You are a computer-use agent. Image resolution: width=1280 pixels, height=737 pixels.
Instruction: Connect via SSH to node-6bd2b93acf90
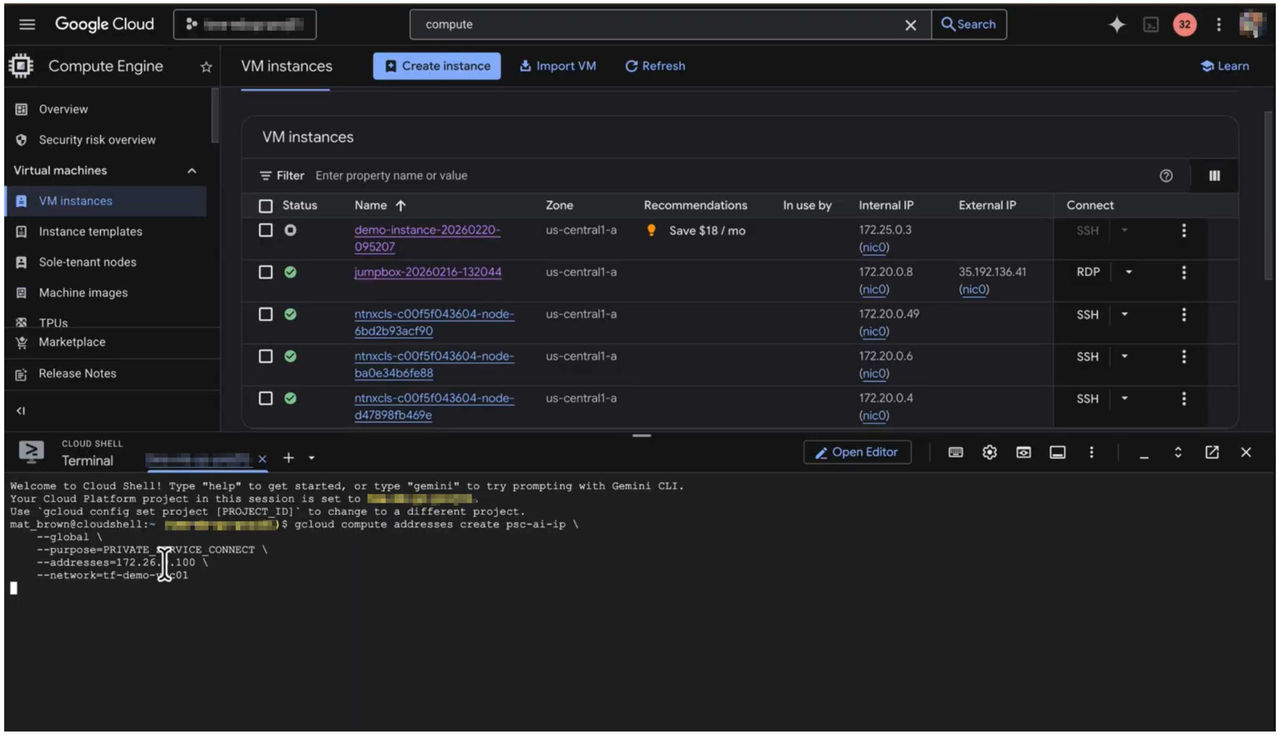tap(1087, 315)
